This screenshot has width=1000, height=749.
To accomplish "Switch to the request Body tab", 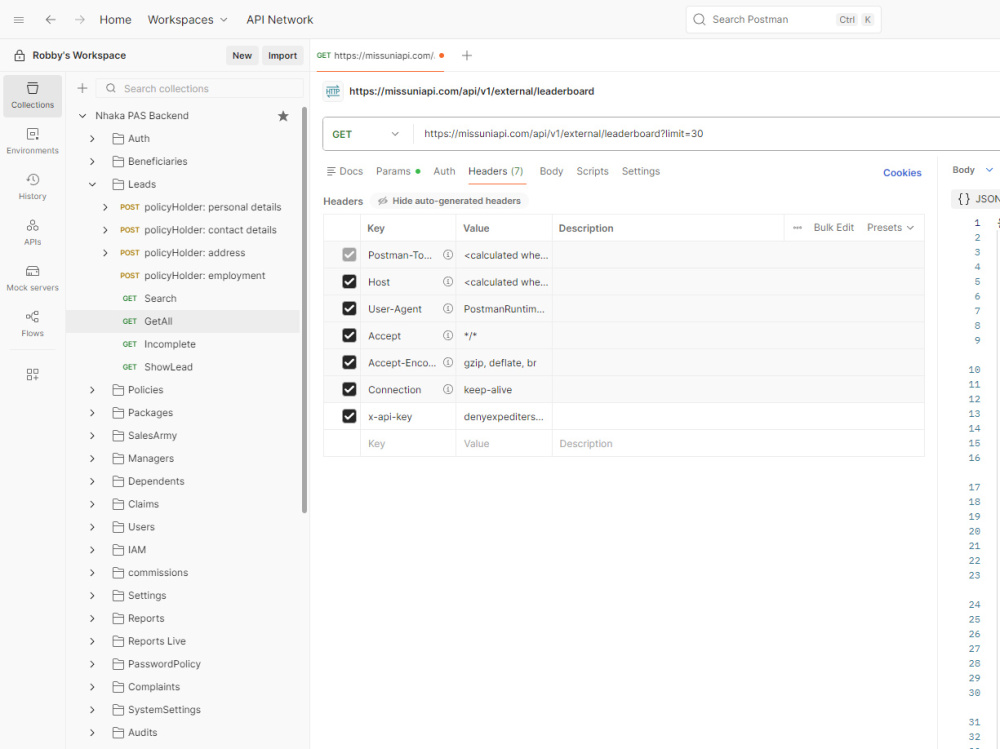I will coord(551,171).
